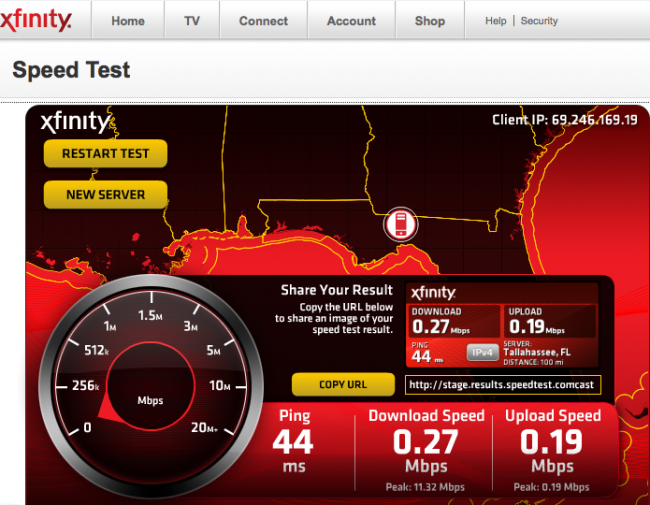Click the Ping label in the results bar
Image resolution: width=650 pixels, height=505 pixels.
pyautogui.click(x=294, y=416)
